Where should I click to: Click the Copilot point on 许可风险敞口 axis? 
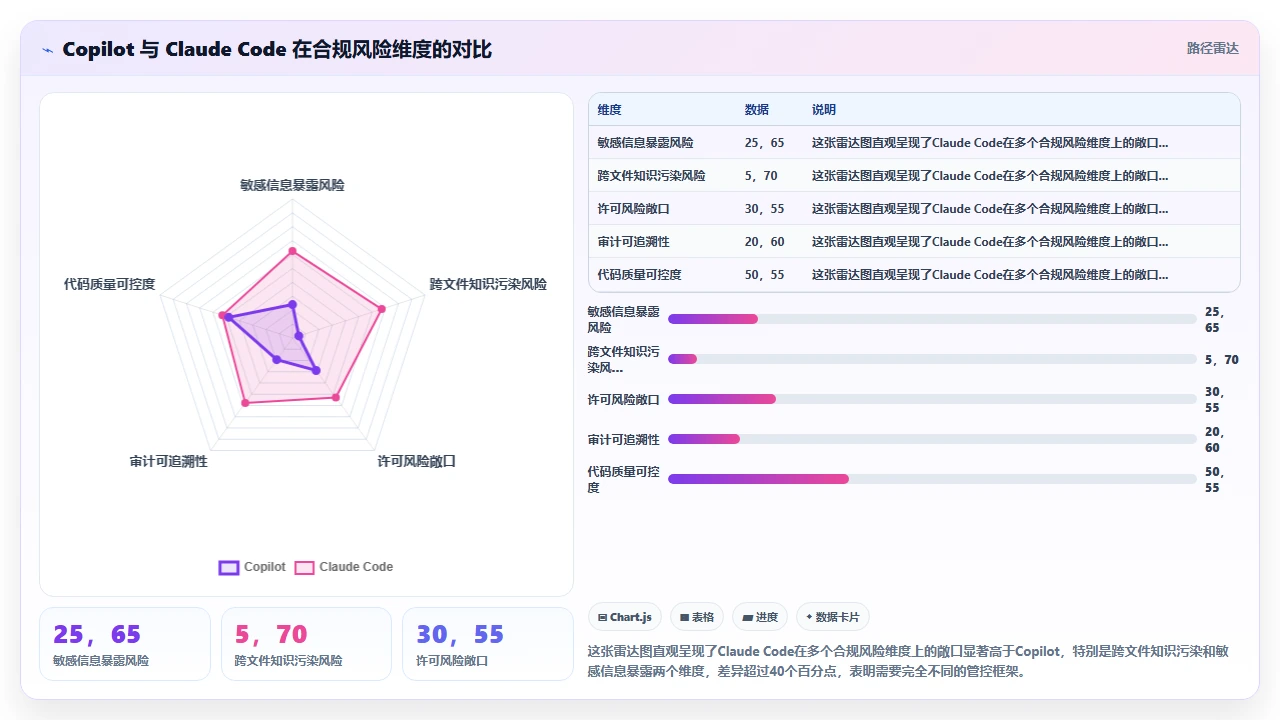click(x=316, y=371)
